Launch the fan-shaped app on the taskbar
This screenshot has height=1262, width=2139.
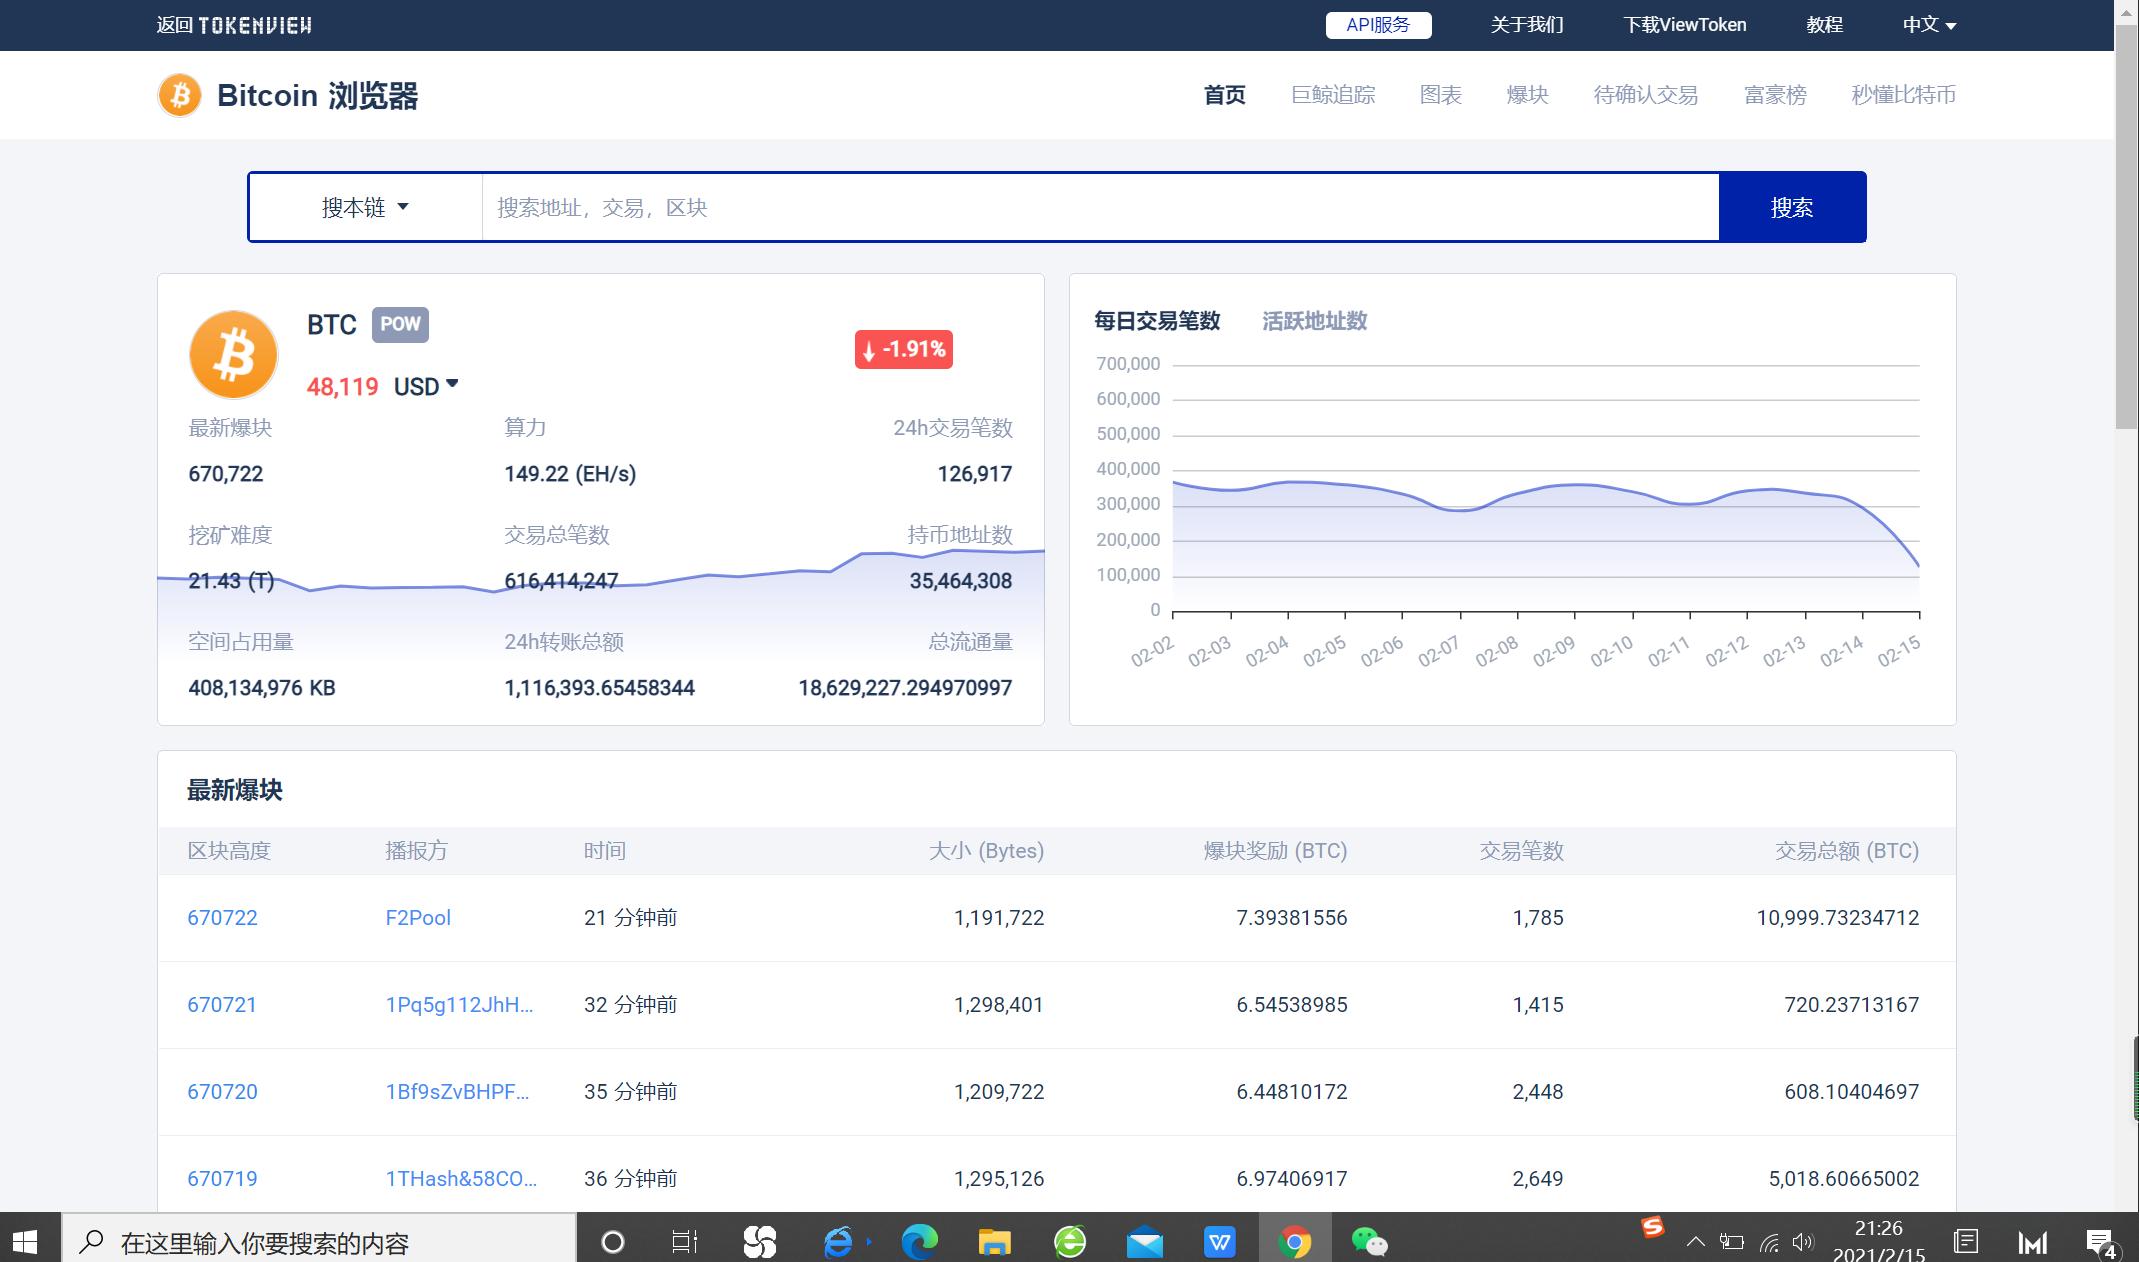(x=760, y=1242)
